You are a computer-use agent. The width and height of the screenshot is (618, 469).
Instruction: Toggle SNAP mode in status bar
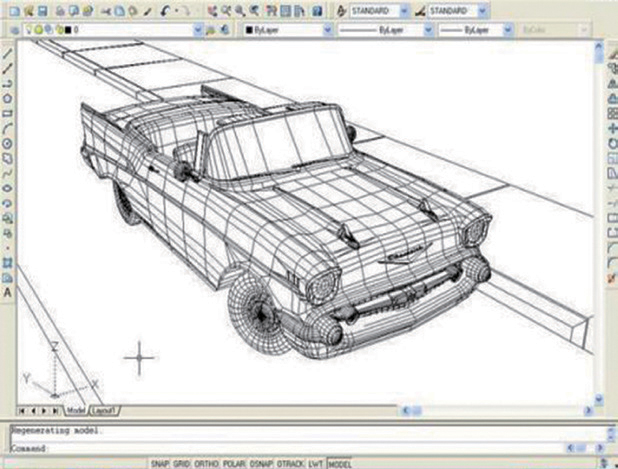tap(159, 464)
